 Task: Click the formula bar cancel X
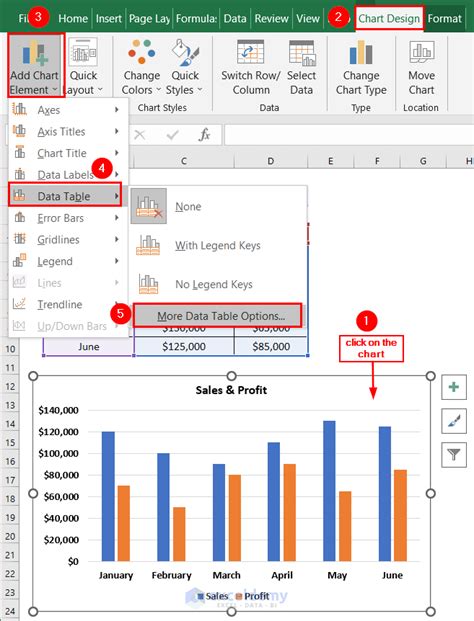point(139,135)
